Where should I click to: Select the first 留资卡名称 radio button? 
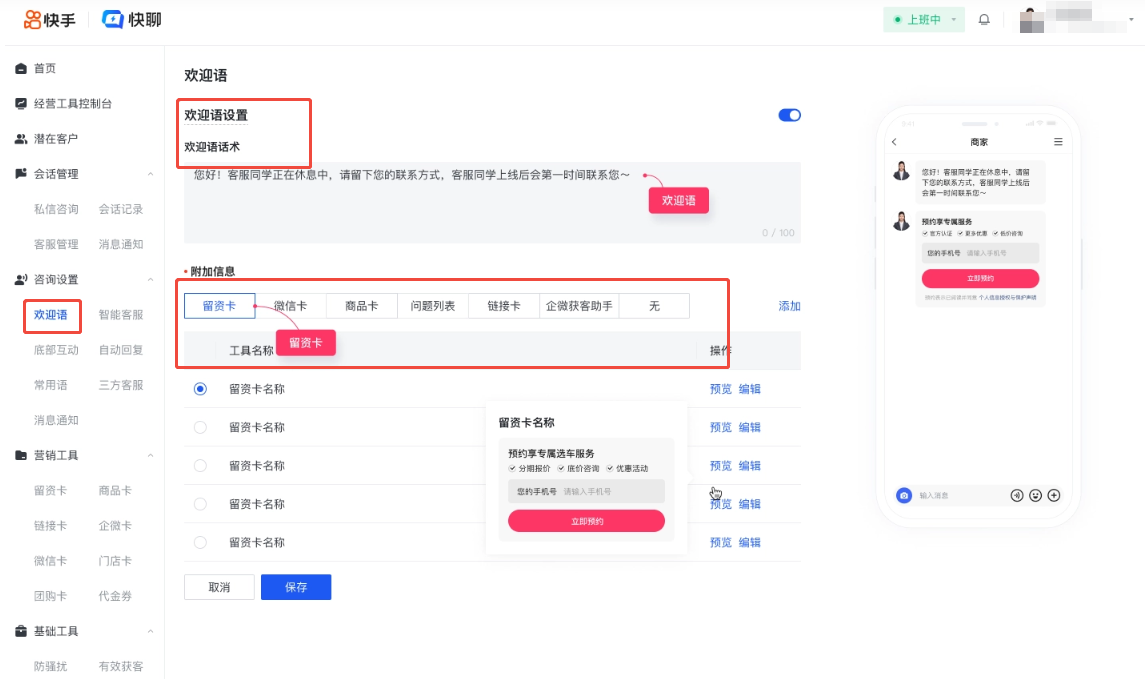click(201, 389)
